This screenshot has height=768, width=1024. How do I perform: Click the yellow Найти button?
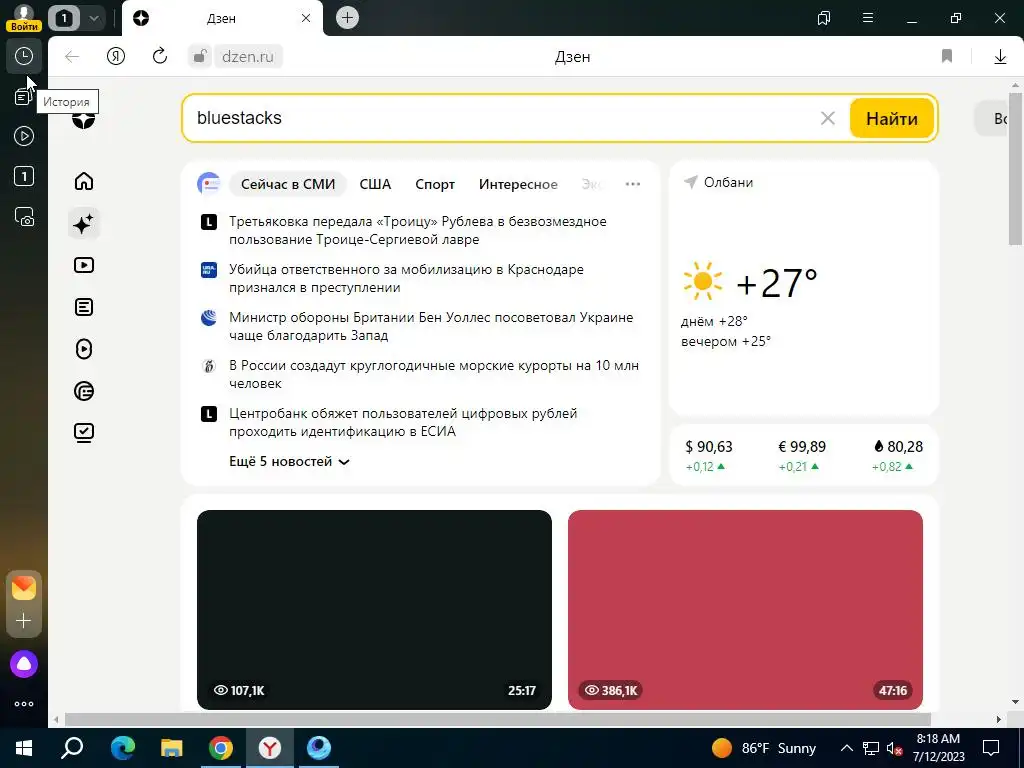click(891, 118)
